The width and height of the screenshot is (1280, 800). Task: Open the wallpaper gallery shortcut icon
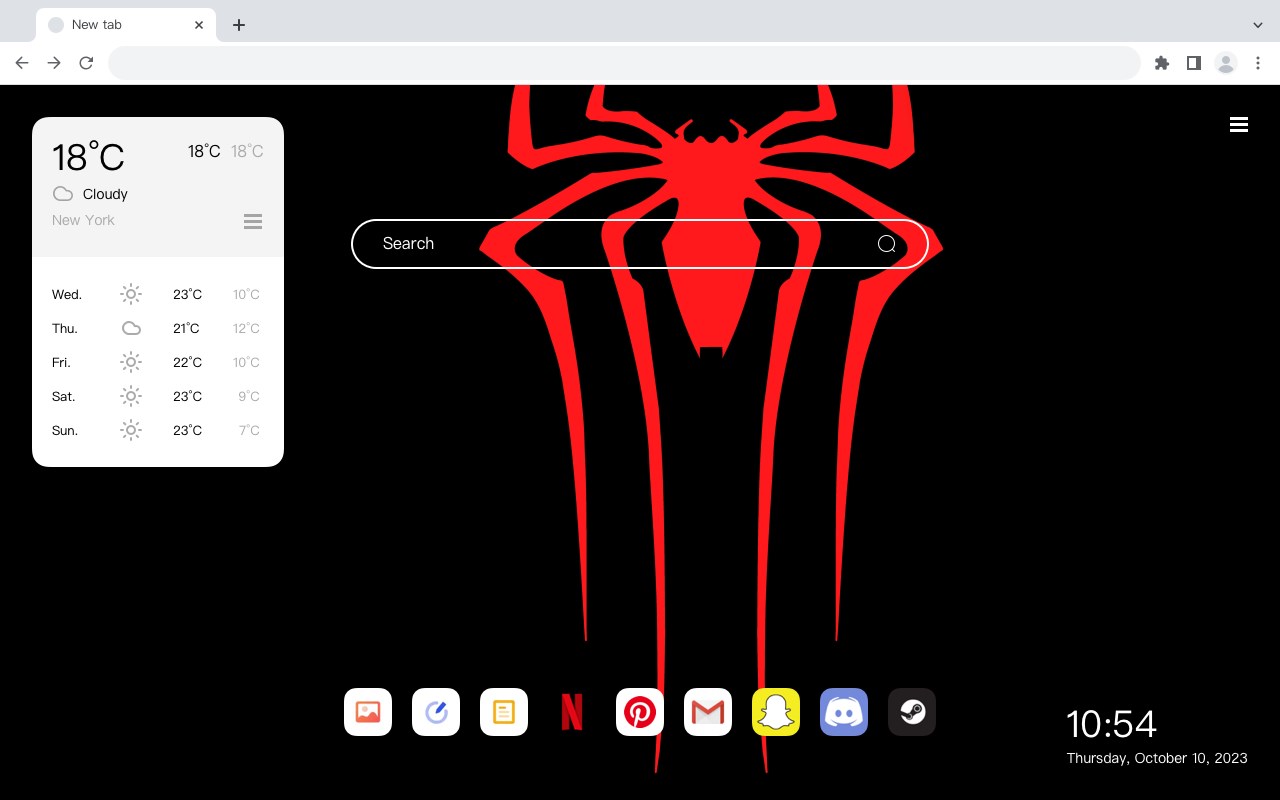pyautogui.click(x=368, y=712)
